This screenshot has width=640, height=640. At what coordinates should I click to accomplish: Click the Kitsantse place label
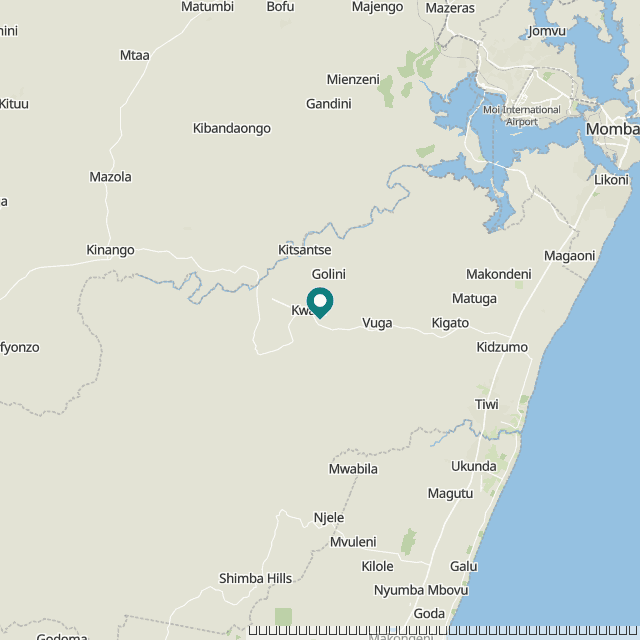(304, 250)
